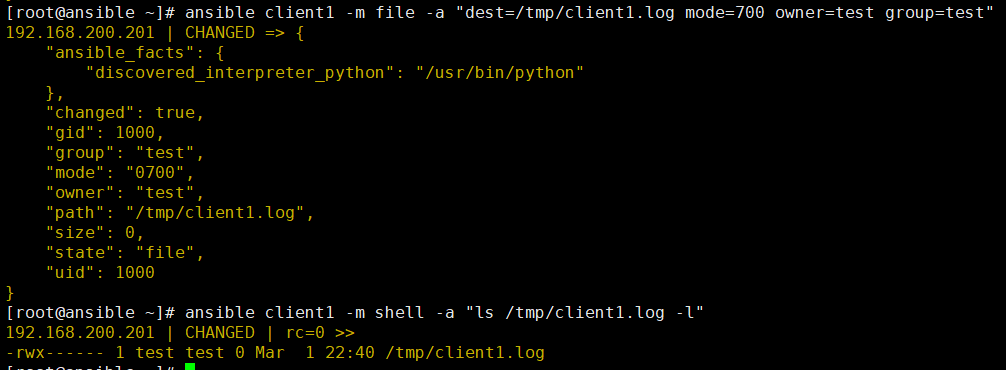Click the "changed": true line
Viewport: 1006px width, 370px height.
pyautogui.click(x=125, y=113)
